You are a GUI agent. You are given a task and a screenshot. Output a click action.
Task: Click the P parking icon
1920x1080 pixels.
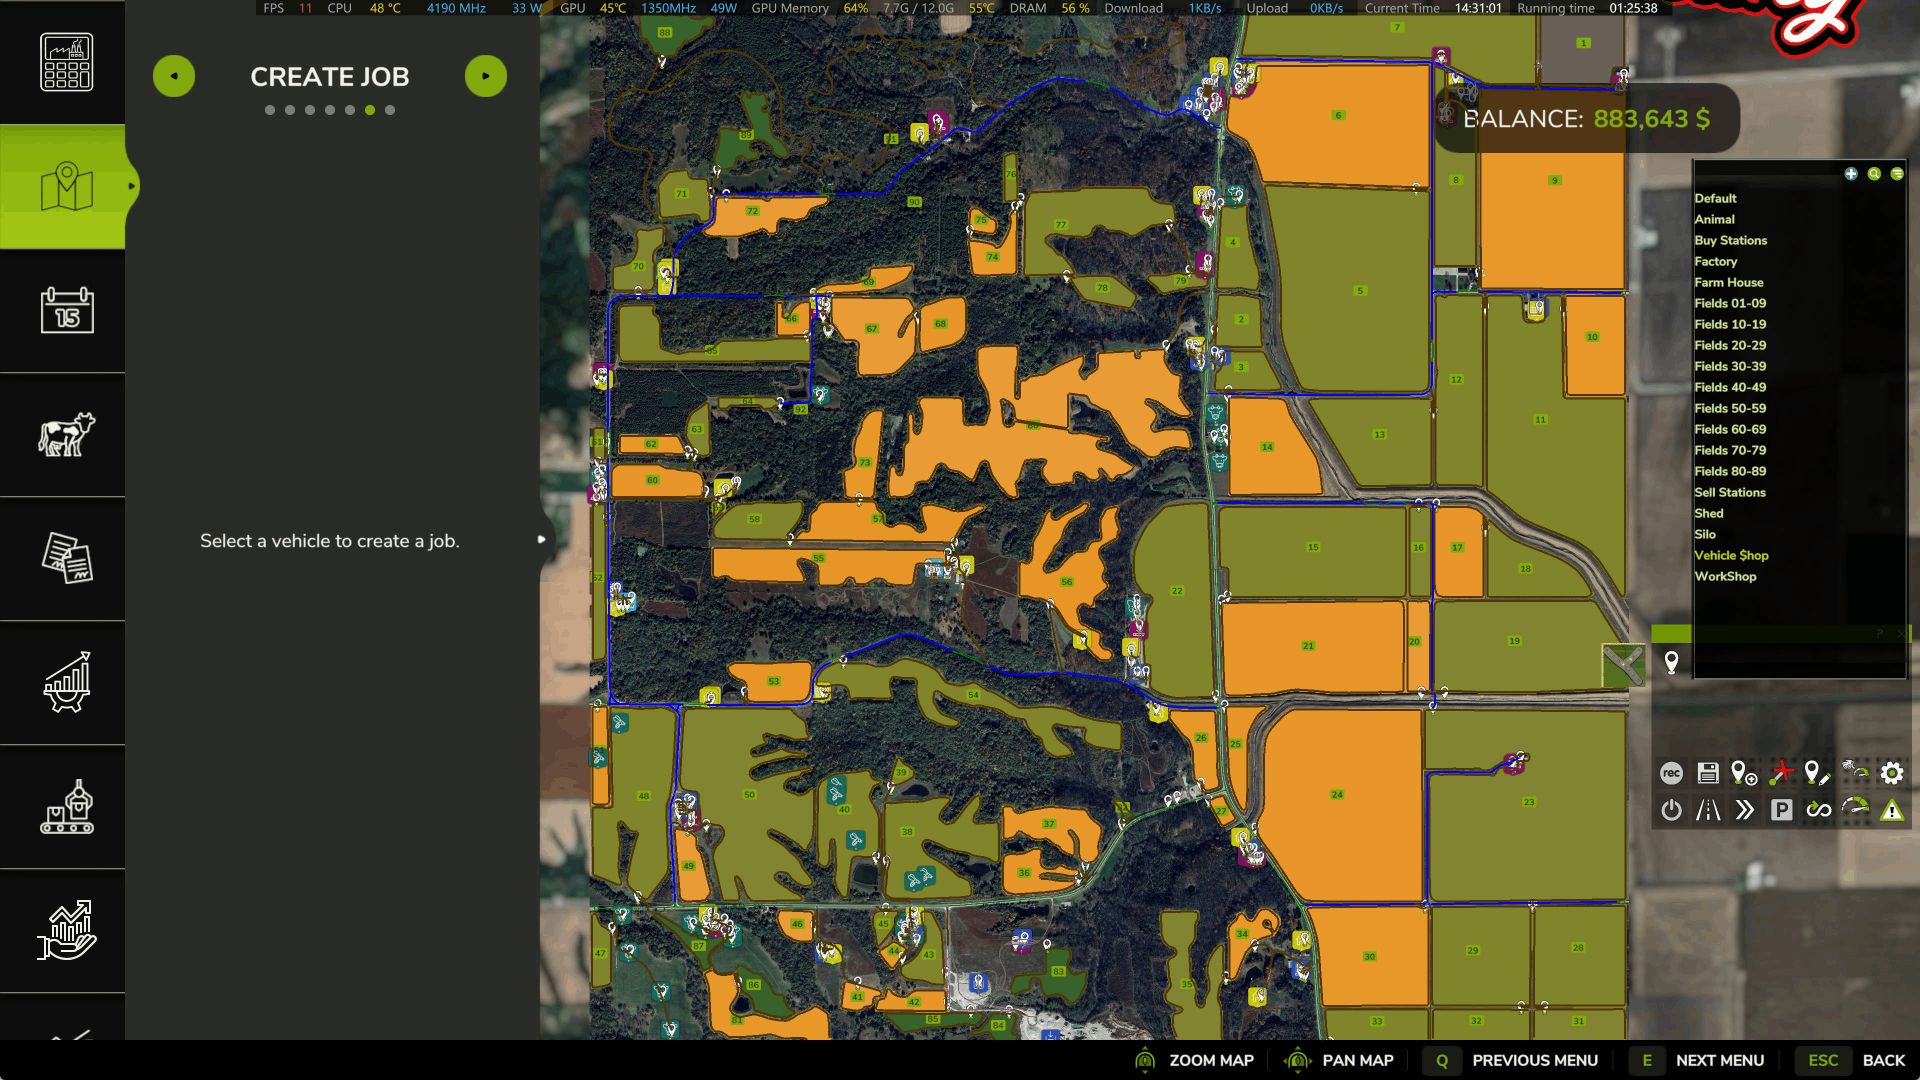[1781, 810]
